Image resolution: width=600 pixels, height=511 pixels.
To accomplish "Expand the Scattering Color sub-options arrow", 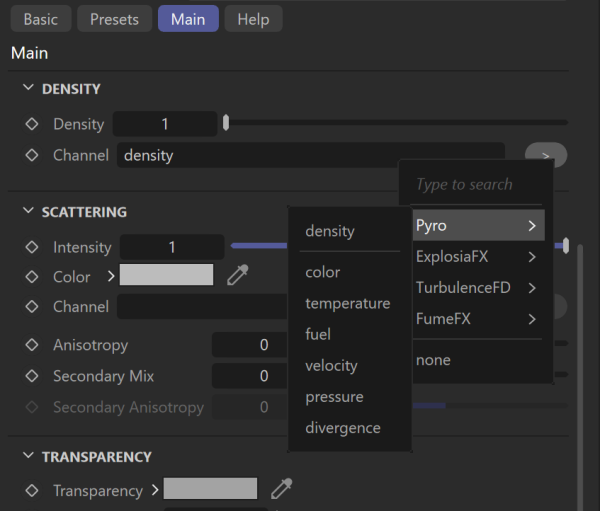I will [x=109, y=276].
